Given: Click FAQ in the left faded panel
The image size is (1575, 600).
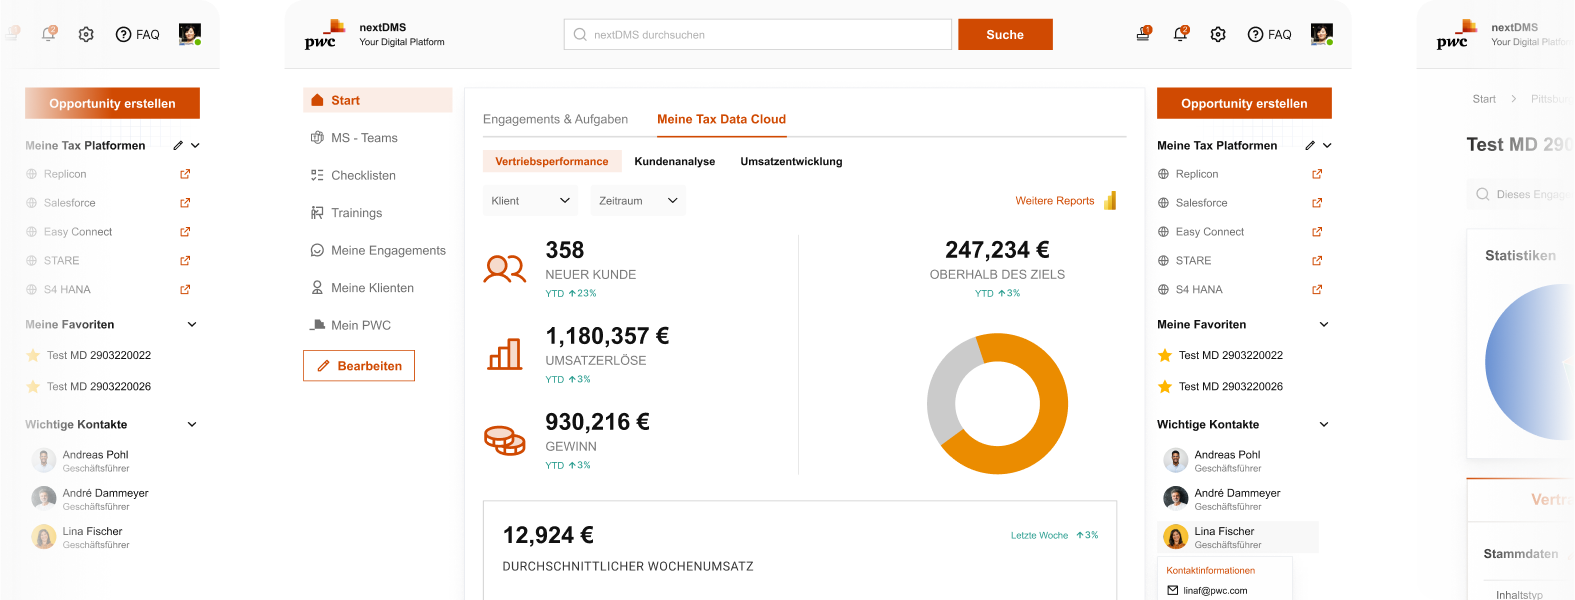Looking at the screenshot, I should (x=137, y=34).
